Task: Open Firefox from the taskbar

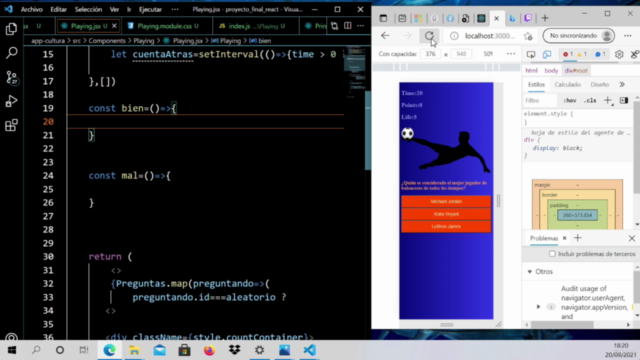Action: (x=209, y=350)
